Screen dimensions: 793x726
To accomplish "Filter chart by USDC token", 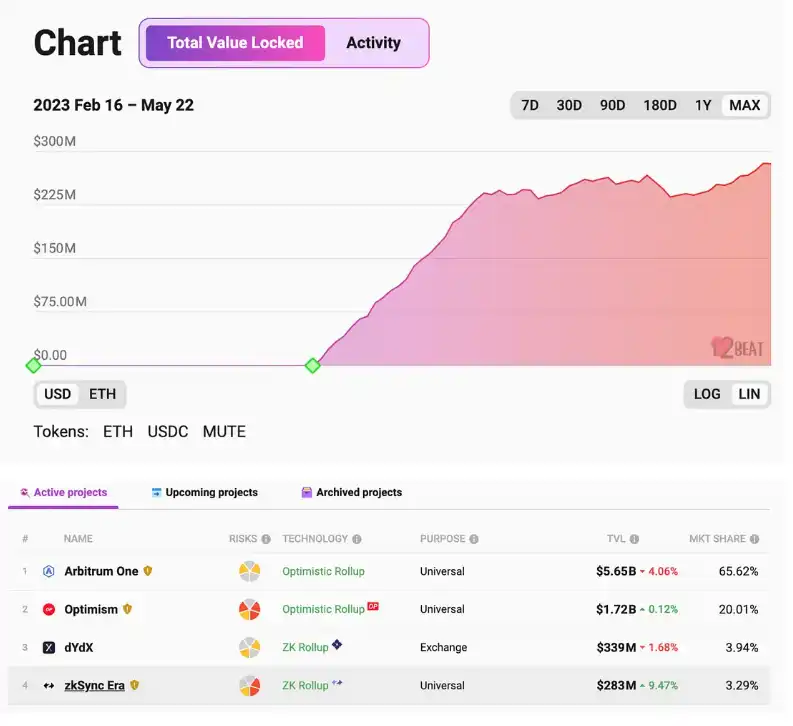I will click(x=168, y=431).
